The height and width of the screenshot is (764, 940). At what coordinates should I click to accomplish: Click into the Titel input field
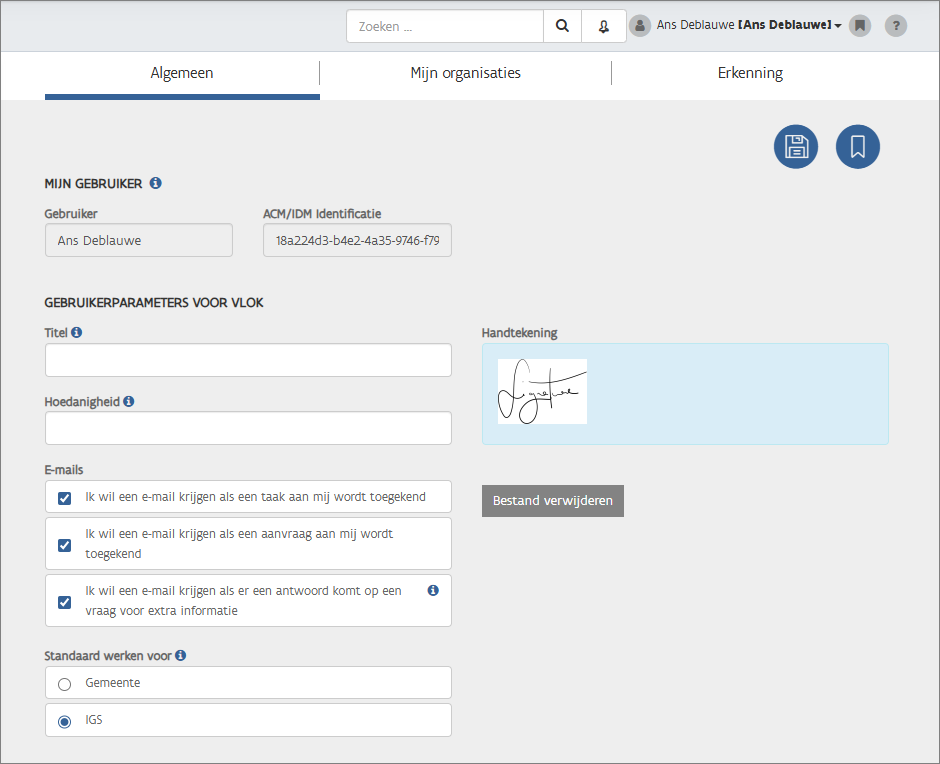[248, 361]
